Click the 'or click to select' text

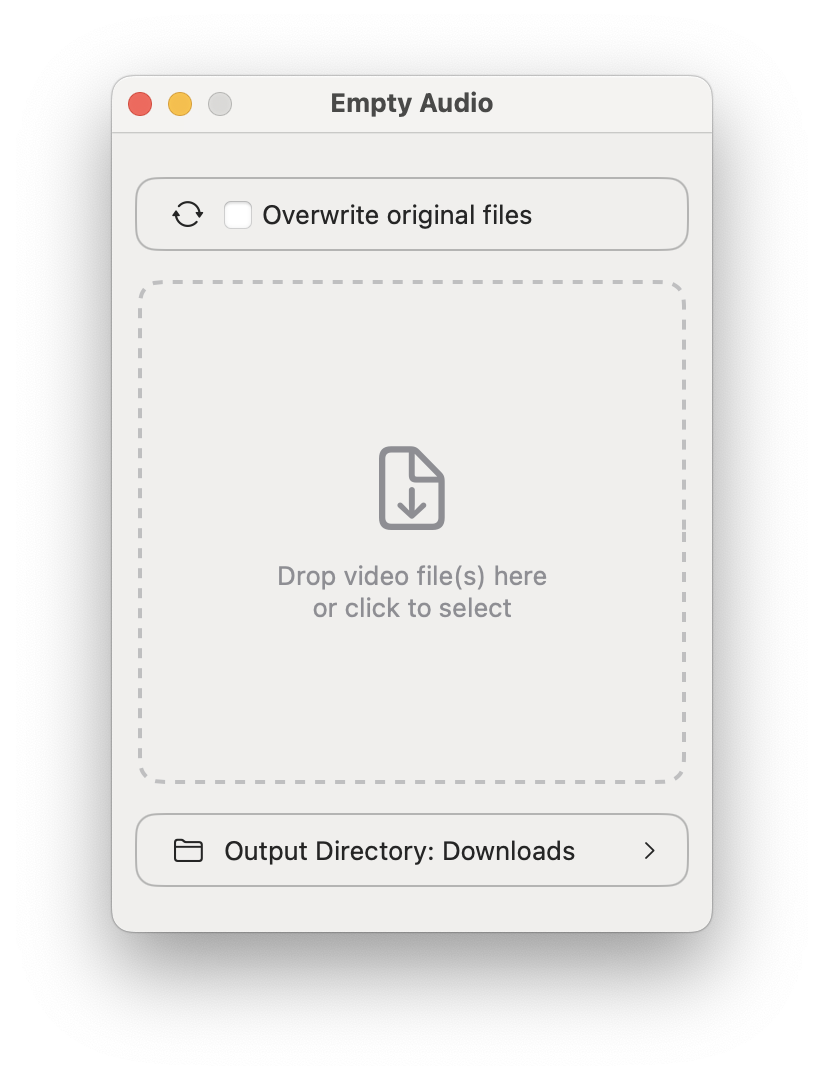tap(412, 608)
